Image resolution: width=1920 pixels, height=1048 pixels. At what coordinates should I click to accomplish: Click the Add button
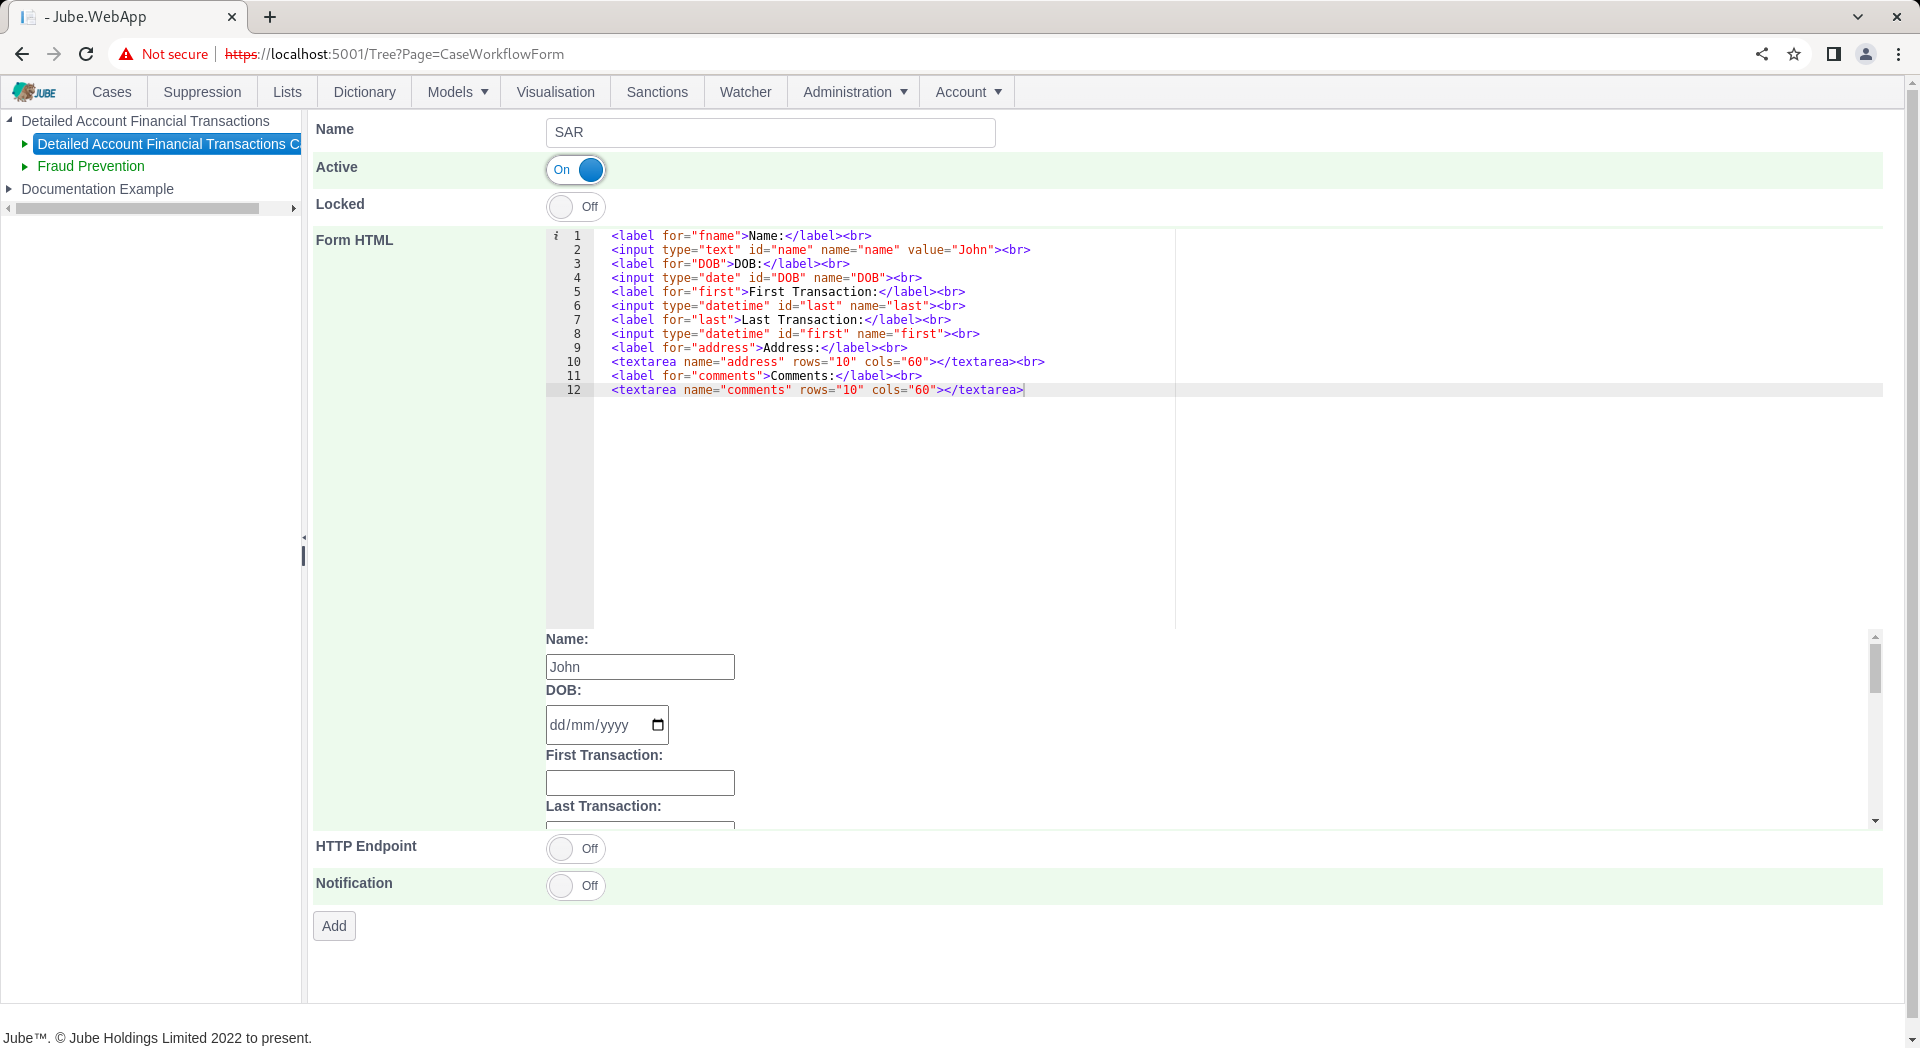pos(334,926)
